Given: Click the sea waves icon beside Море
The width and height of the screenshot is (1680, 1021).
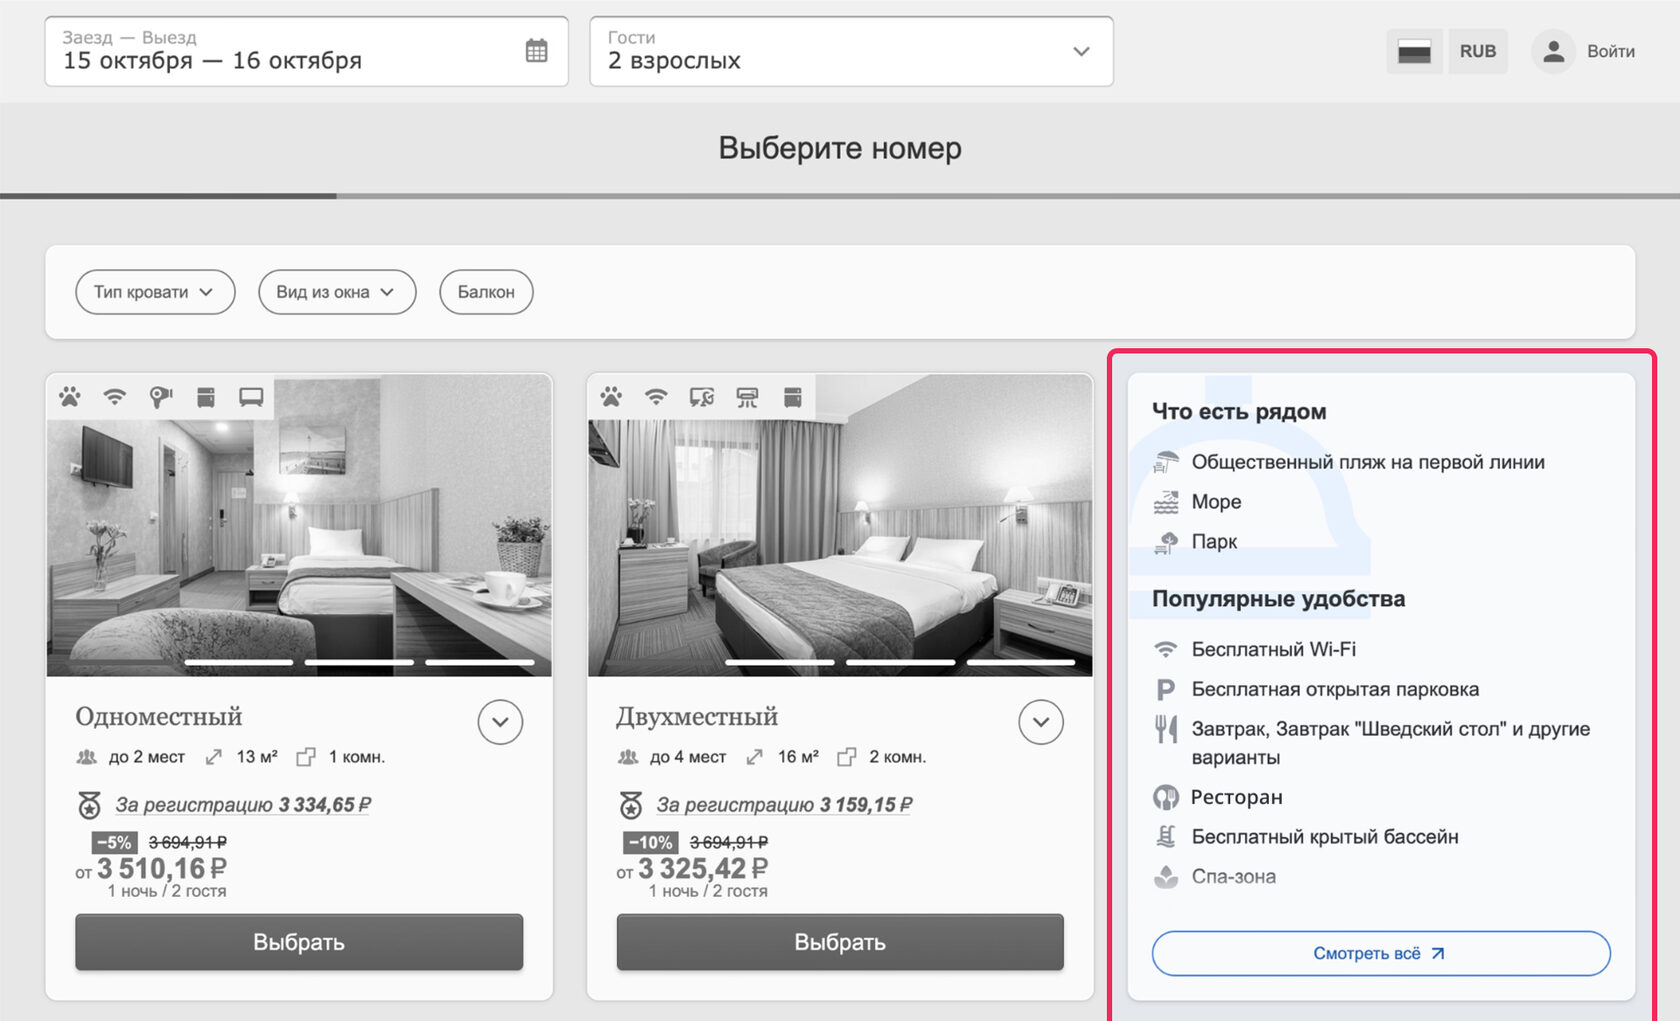Looking at the screenshot, I should 1166,502.
